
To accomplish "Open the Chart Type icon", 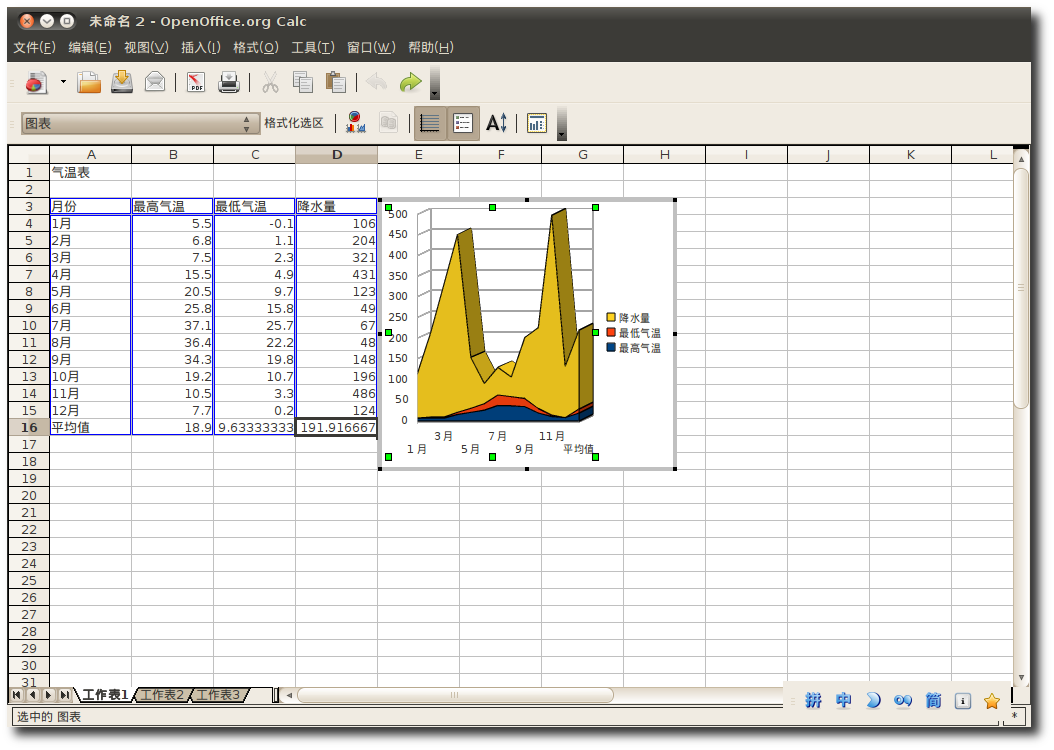I will coord(355,123).
